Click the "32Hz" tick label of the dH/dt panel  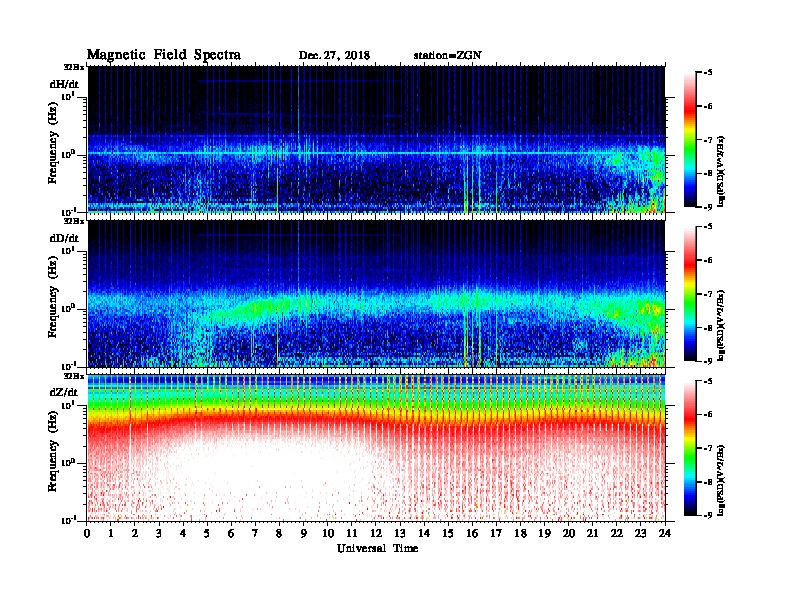point(74,67)
